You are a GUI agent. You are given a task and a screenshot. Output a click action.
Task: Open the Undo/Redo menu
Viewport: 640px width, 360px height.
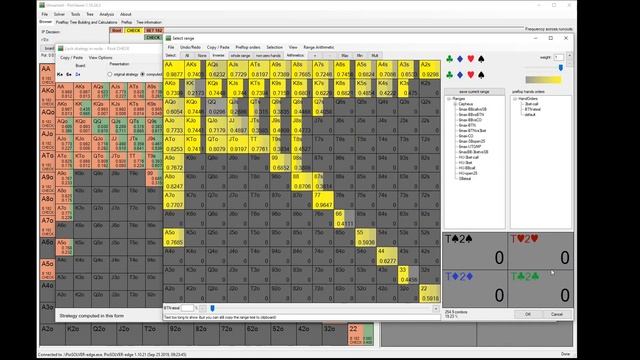pos(190,47)
